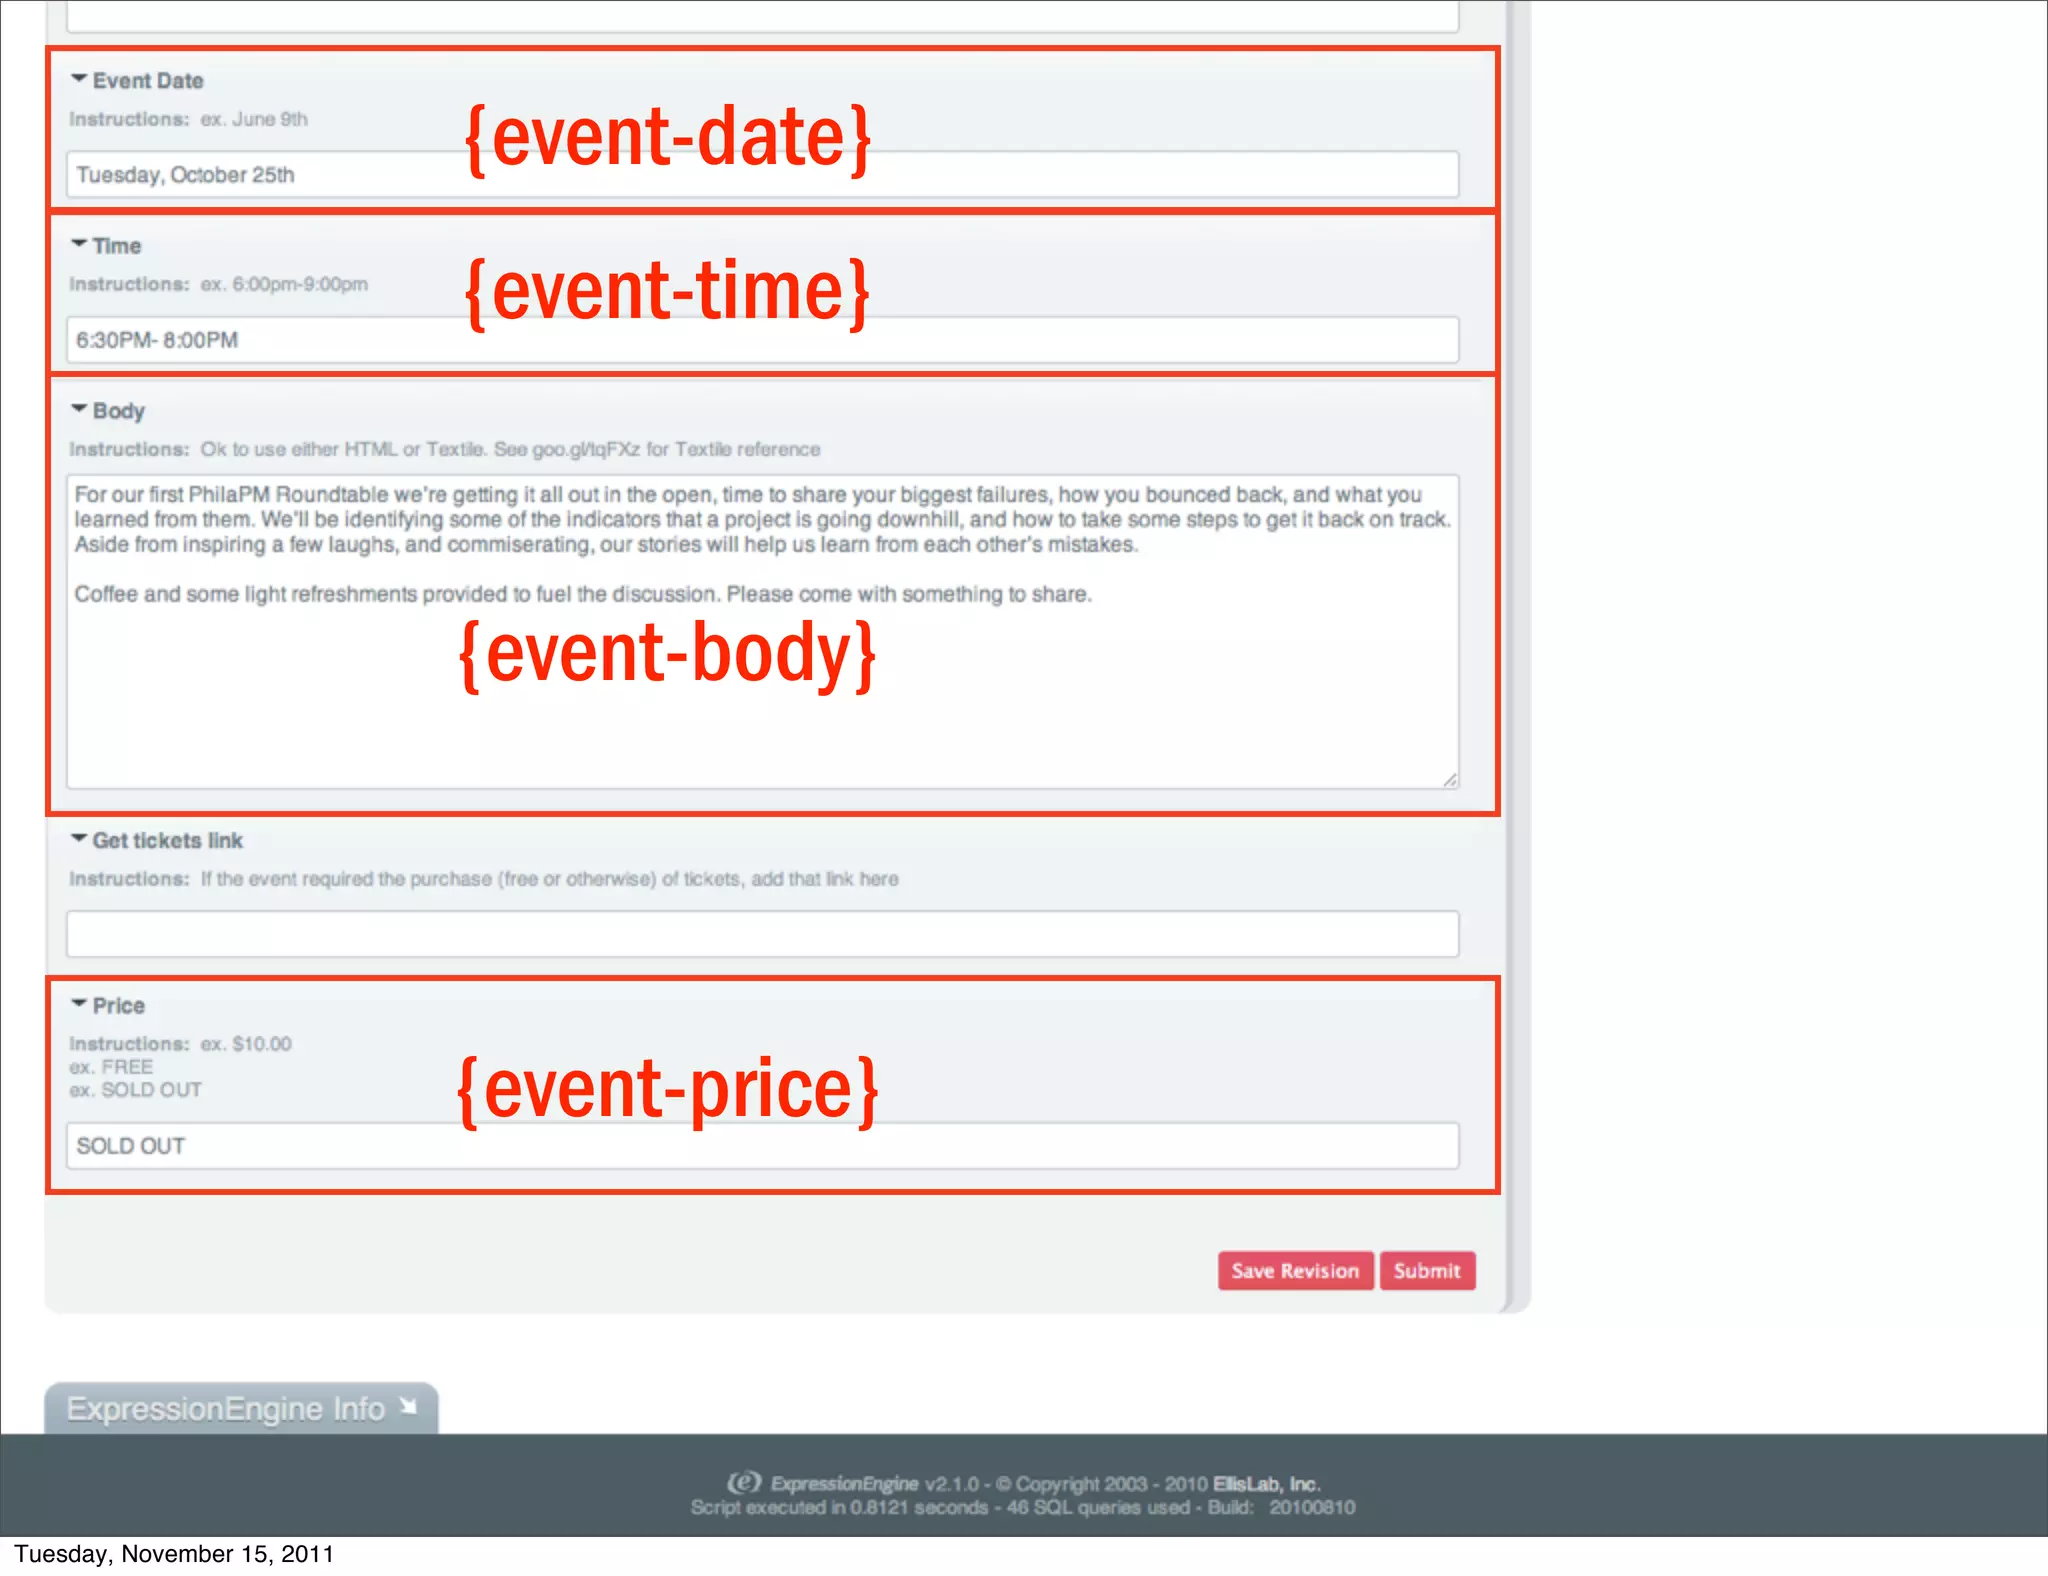Collapse the Body field triangle
Screen dimensions: 2048x1576
point(79,408)
